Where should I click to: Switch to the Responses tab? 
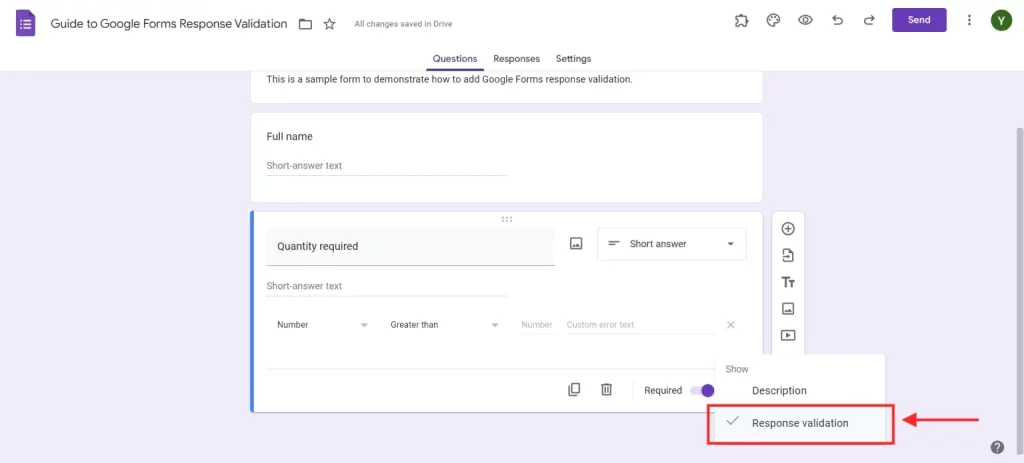pos(517,59)
